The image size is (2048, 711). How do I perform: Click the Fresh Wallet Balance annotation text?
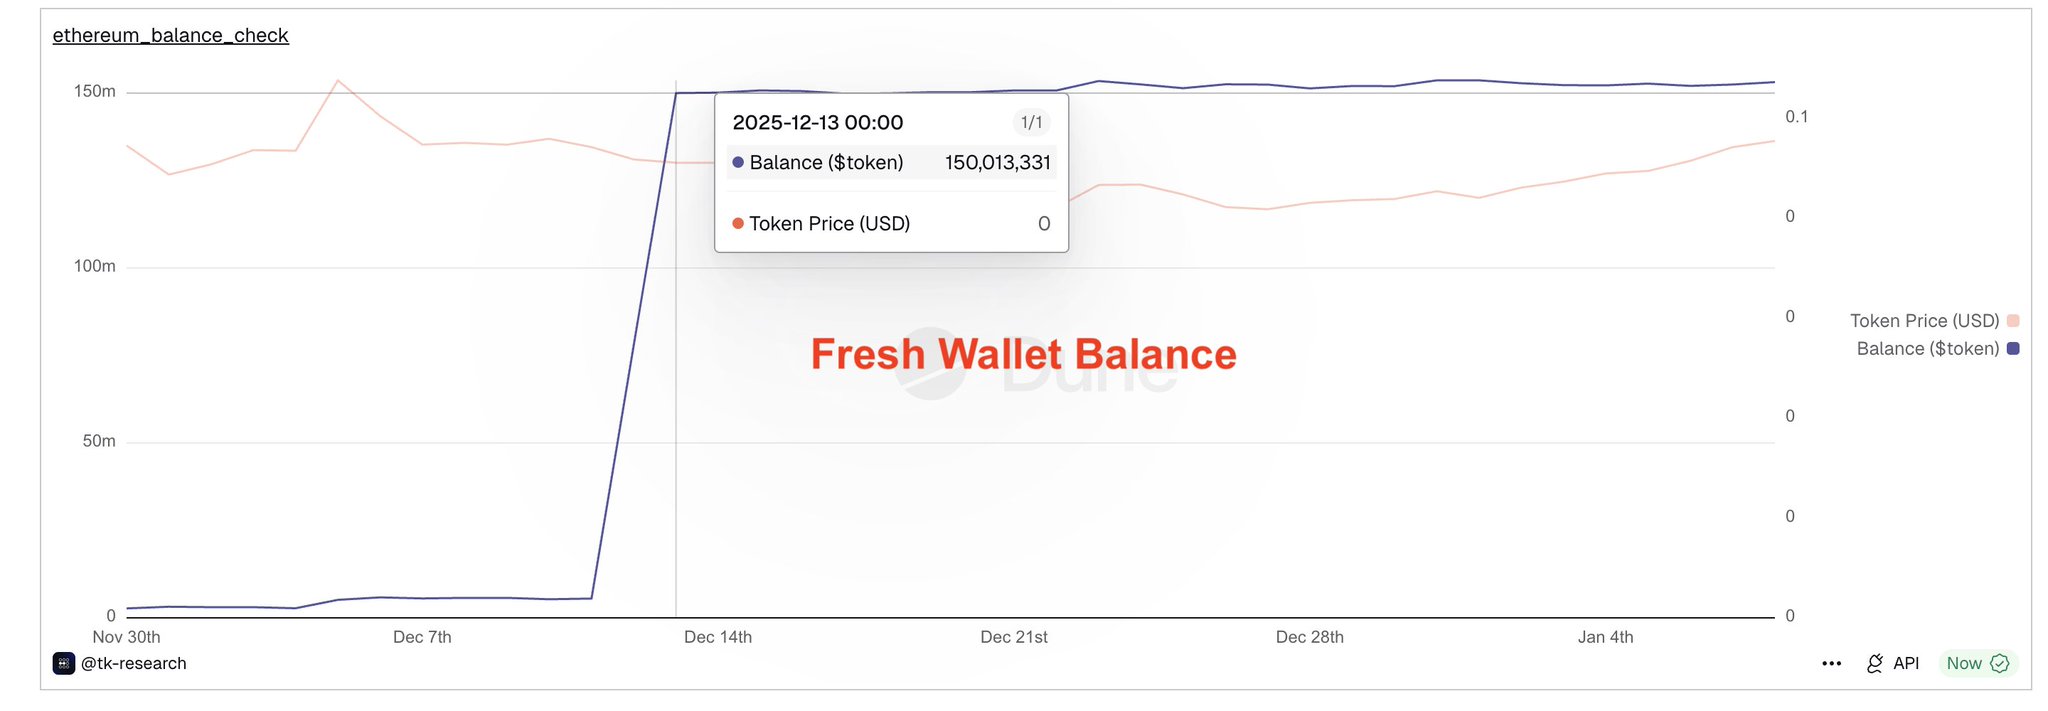pyautogui.click(x=1023, y=354)
